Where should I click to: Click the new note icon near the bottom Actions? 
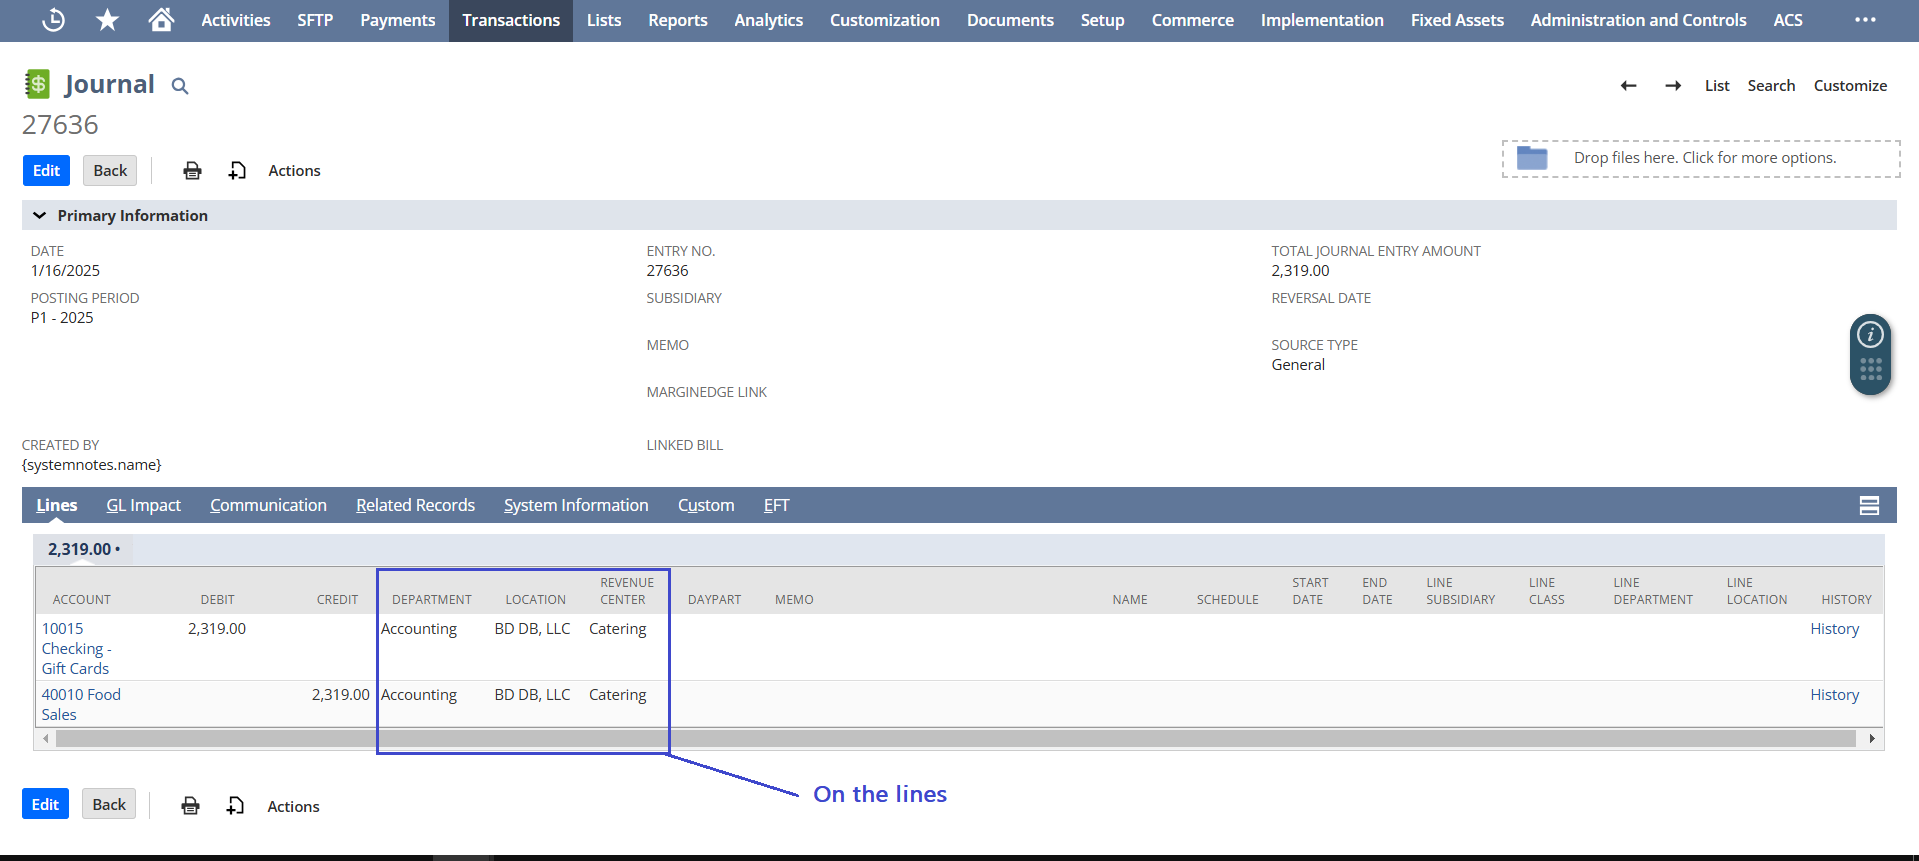pyautogui.click(x=235, y=806)
